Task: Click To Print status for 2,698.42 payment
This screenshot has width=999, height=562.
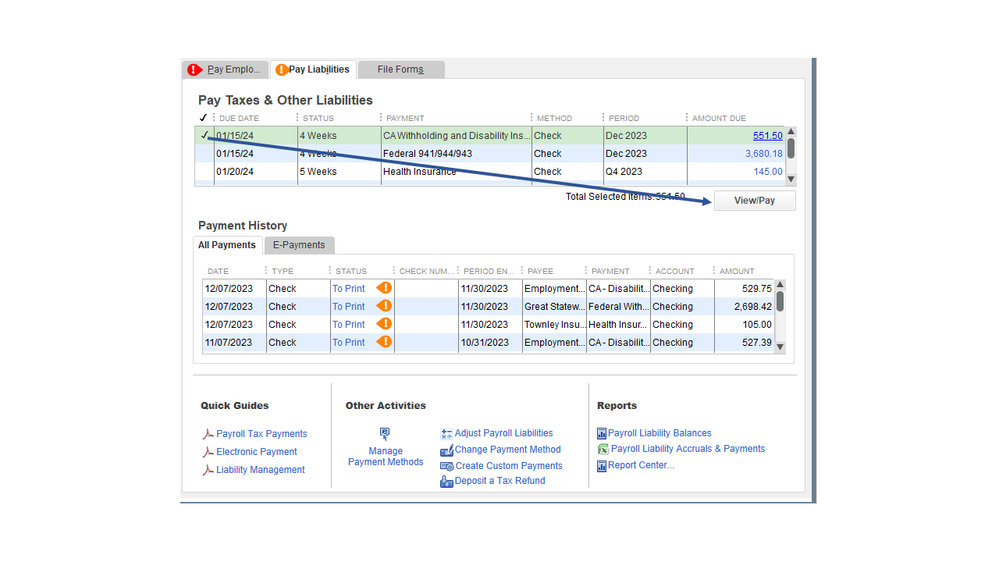Action: tap(349, 306)
